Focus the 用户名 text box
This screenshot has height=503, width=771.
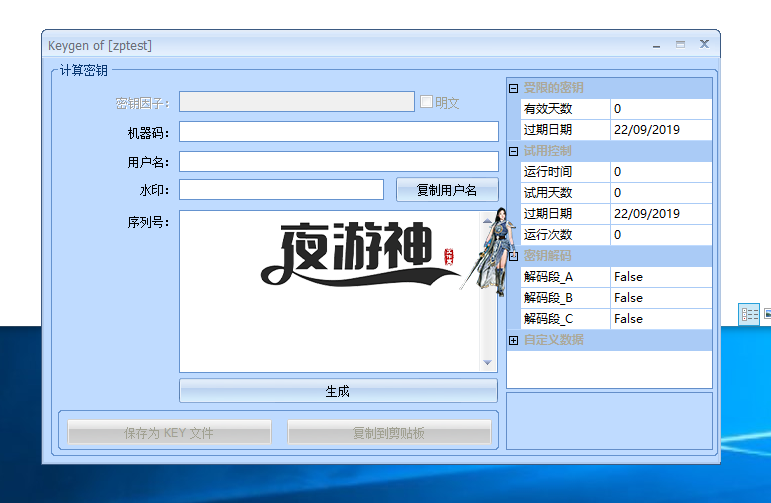tap(339, 162)
